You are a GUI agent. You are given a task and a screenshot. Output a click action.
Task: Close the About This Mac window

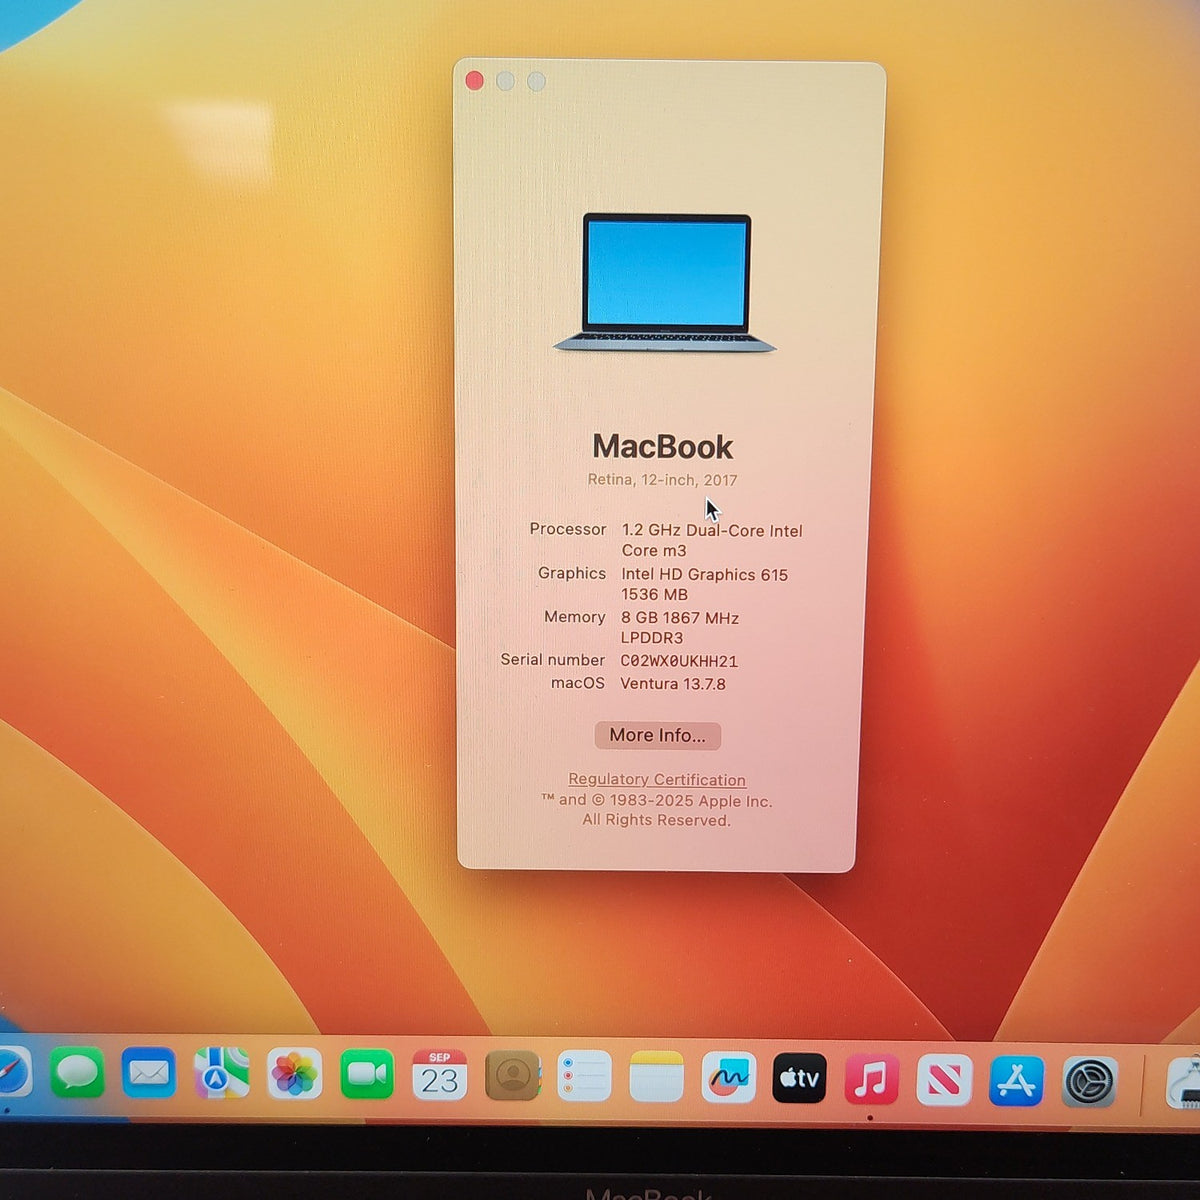474,81
